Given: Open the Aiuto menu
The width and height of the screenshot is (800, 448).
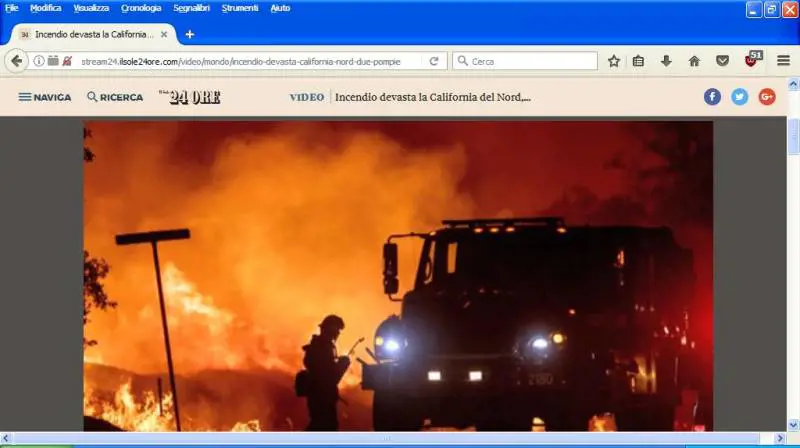Looking at the screenshot, I should point(280,8).
